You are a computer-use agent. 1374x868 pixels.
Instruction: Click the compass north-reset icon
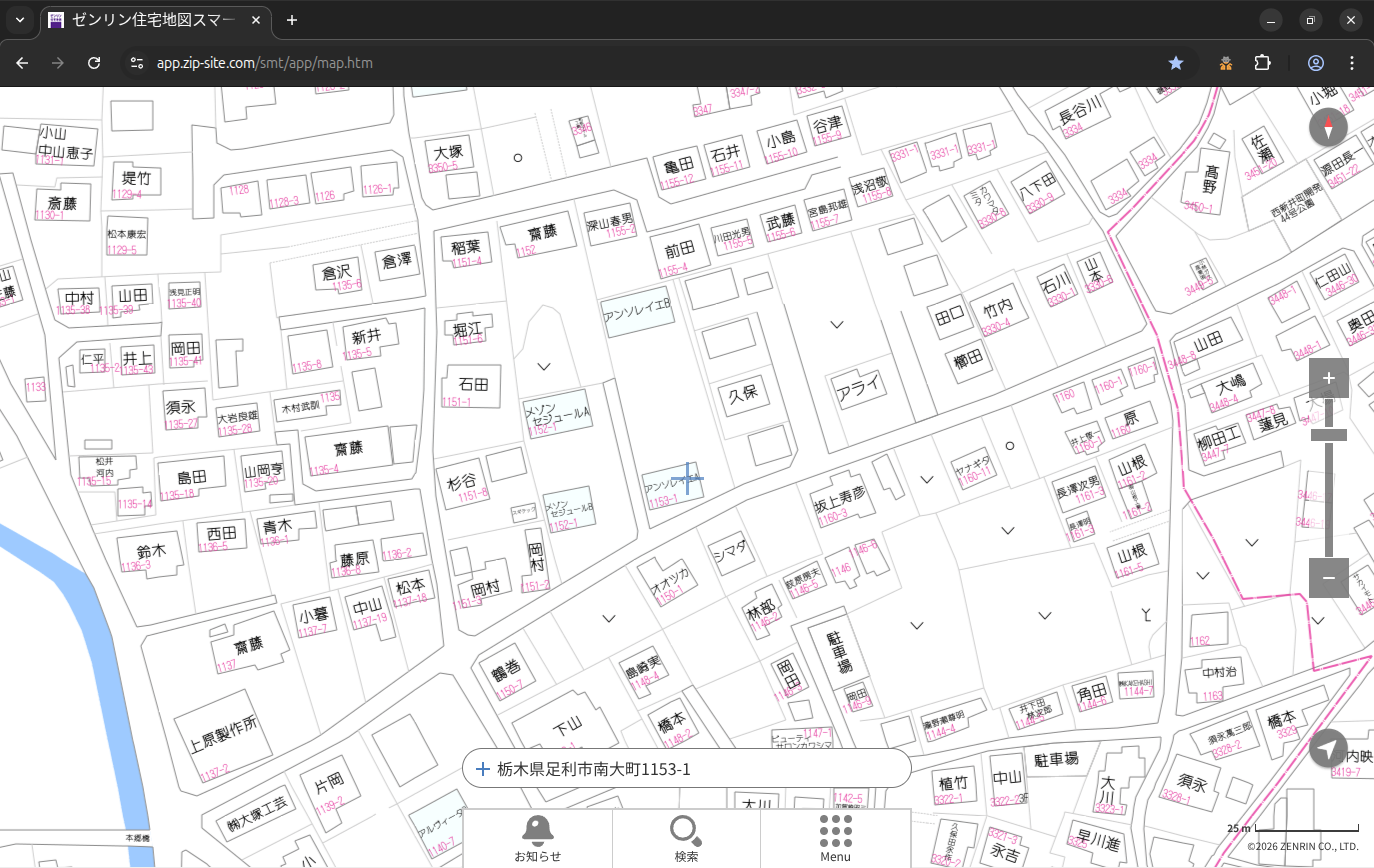coord(1328,128)
